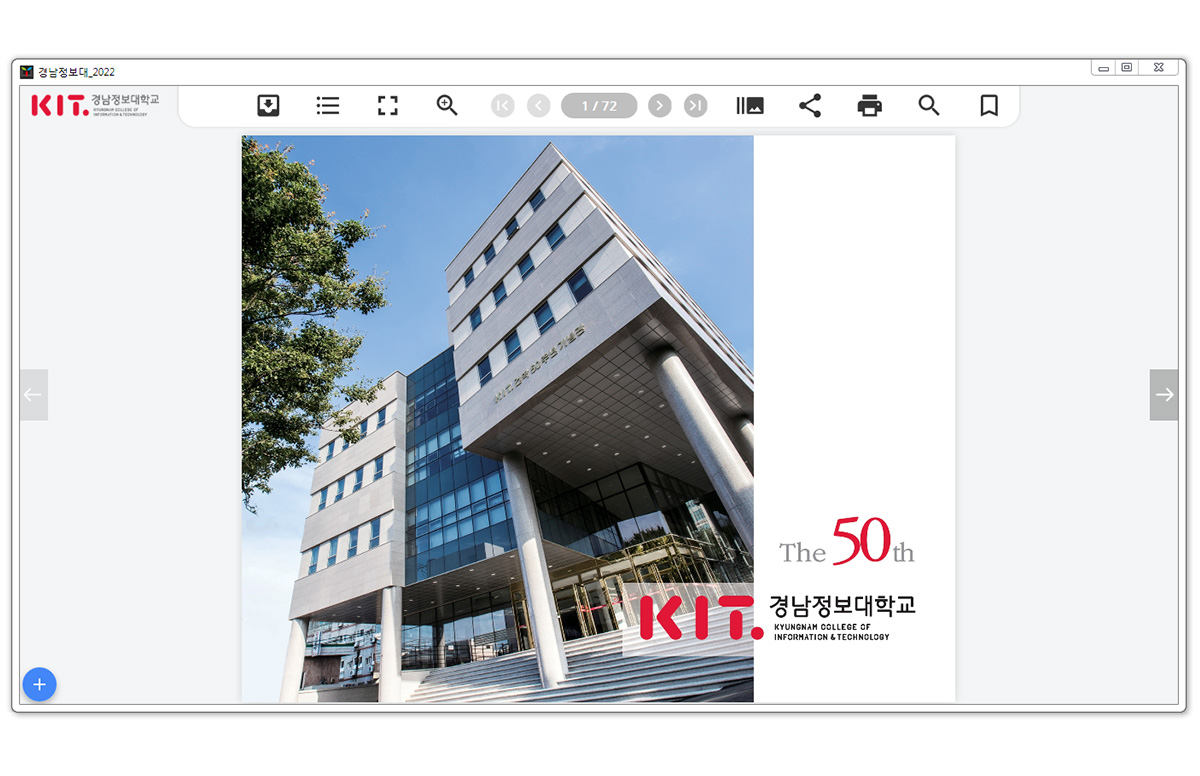Click the 1 / 72 page number field
This screenshot has height=776, width=1200.
(x=599, y=106)
